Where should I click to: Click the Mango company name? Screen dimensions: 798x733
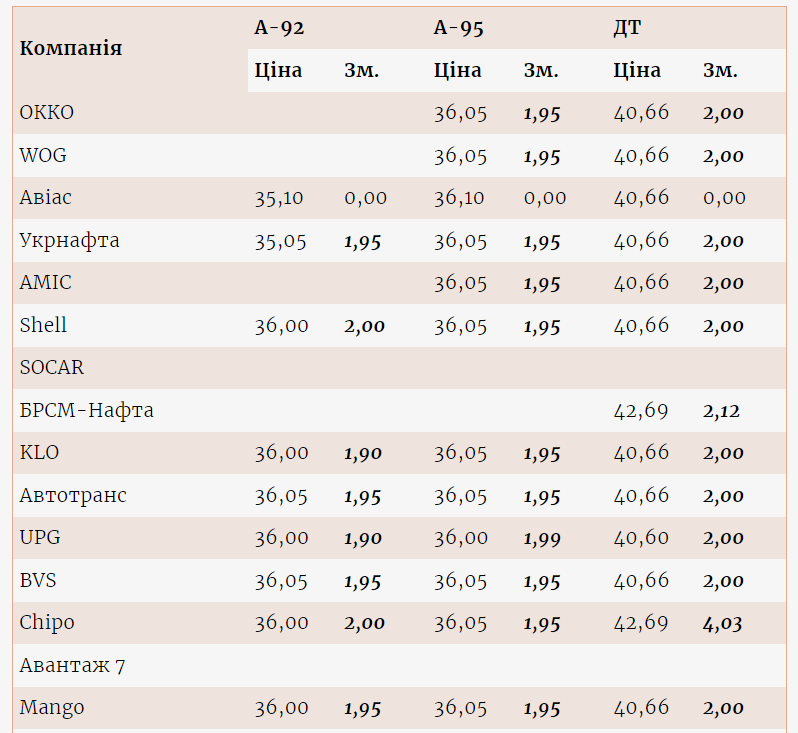(52, 708)
